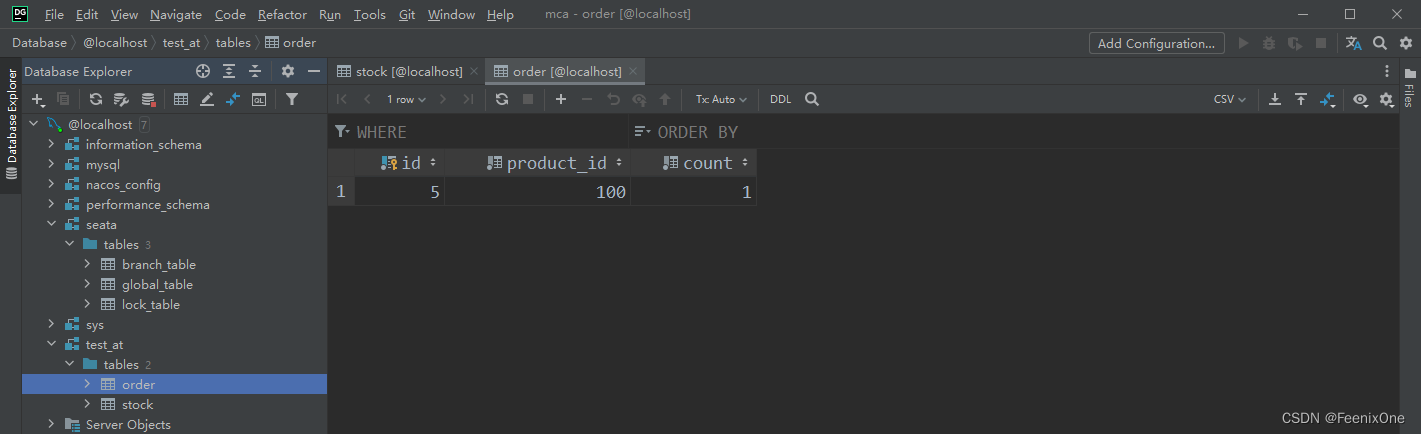Image resolution: width=1421 pixels, height=434 pixels.
Task: Open the Navigate menu
Action: click(x=176, y=15)
